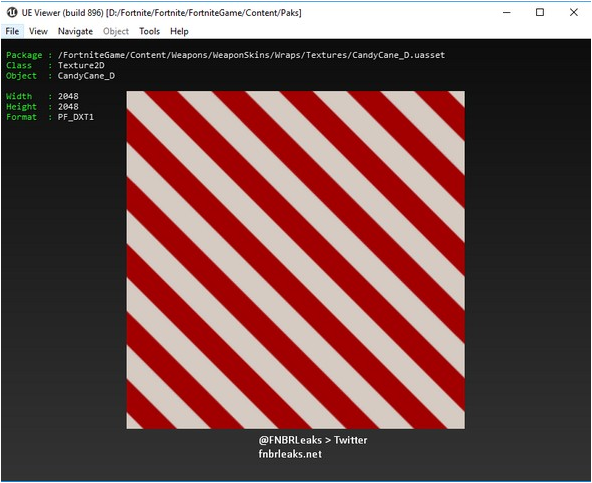The width and height of the screenshot is (592, 483).
Task: Open the View menu
Action: tap(38, 31)
